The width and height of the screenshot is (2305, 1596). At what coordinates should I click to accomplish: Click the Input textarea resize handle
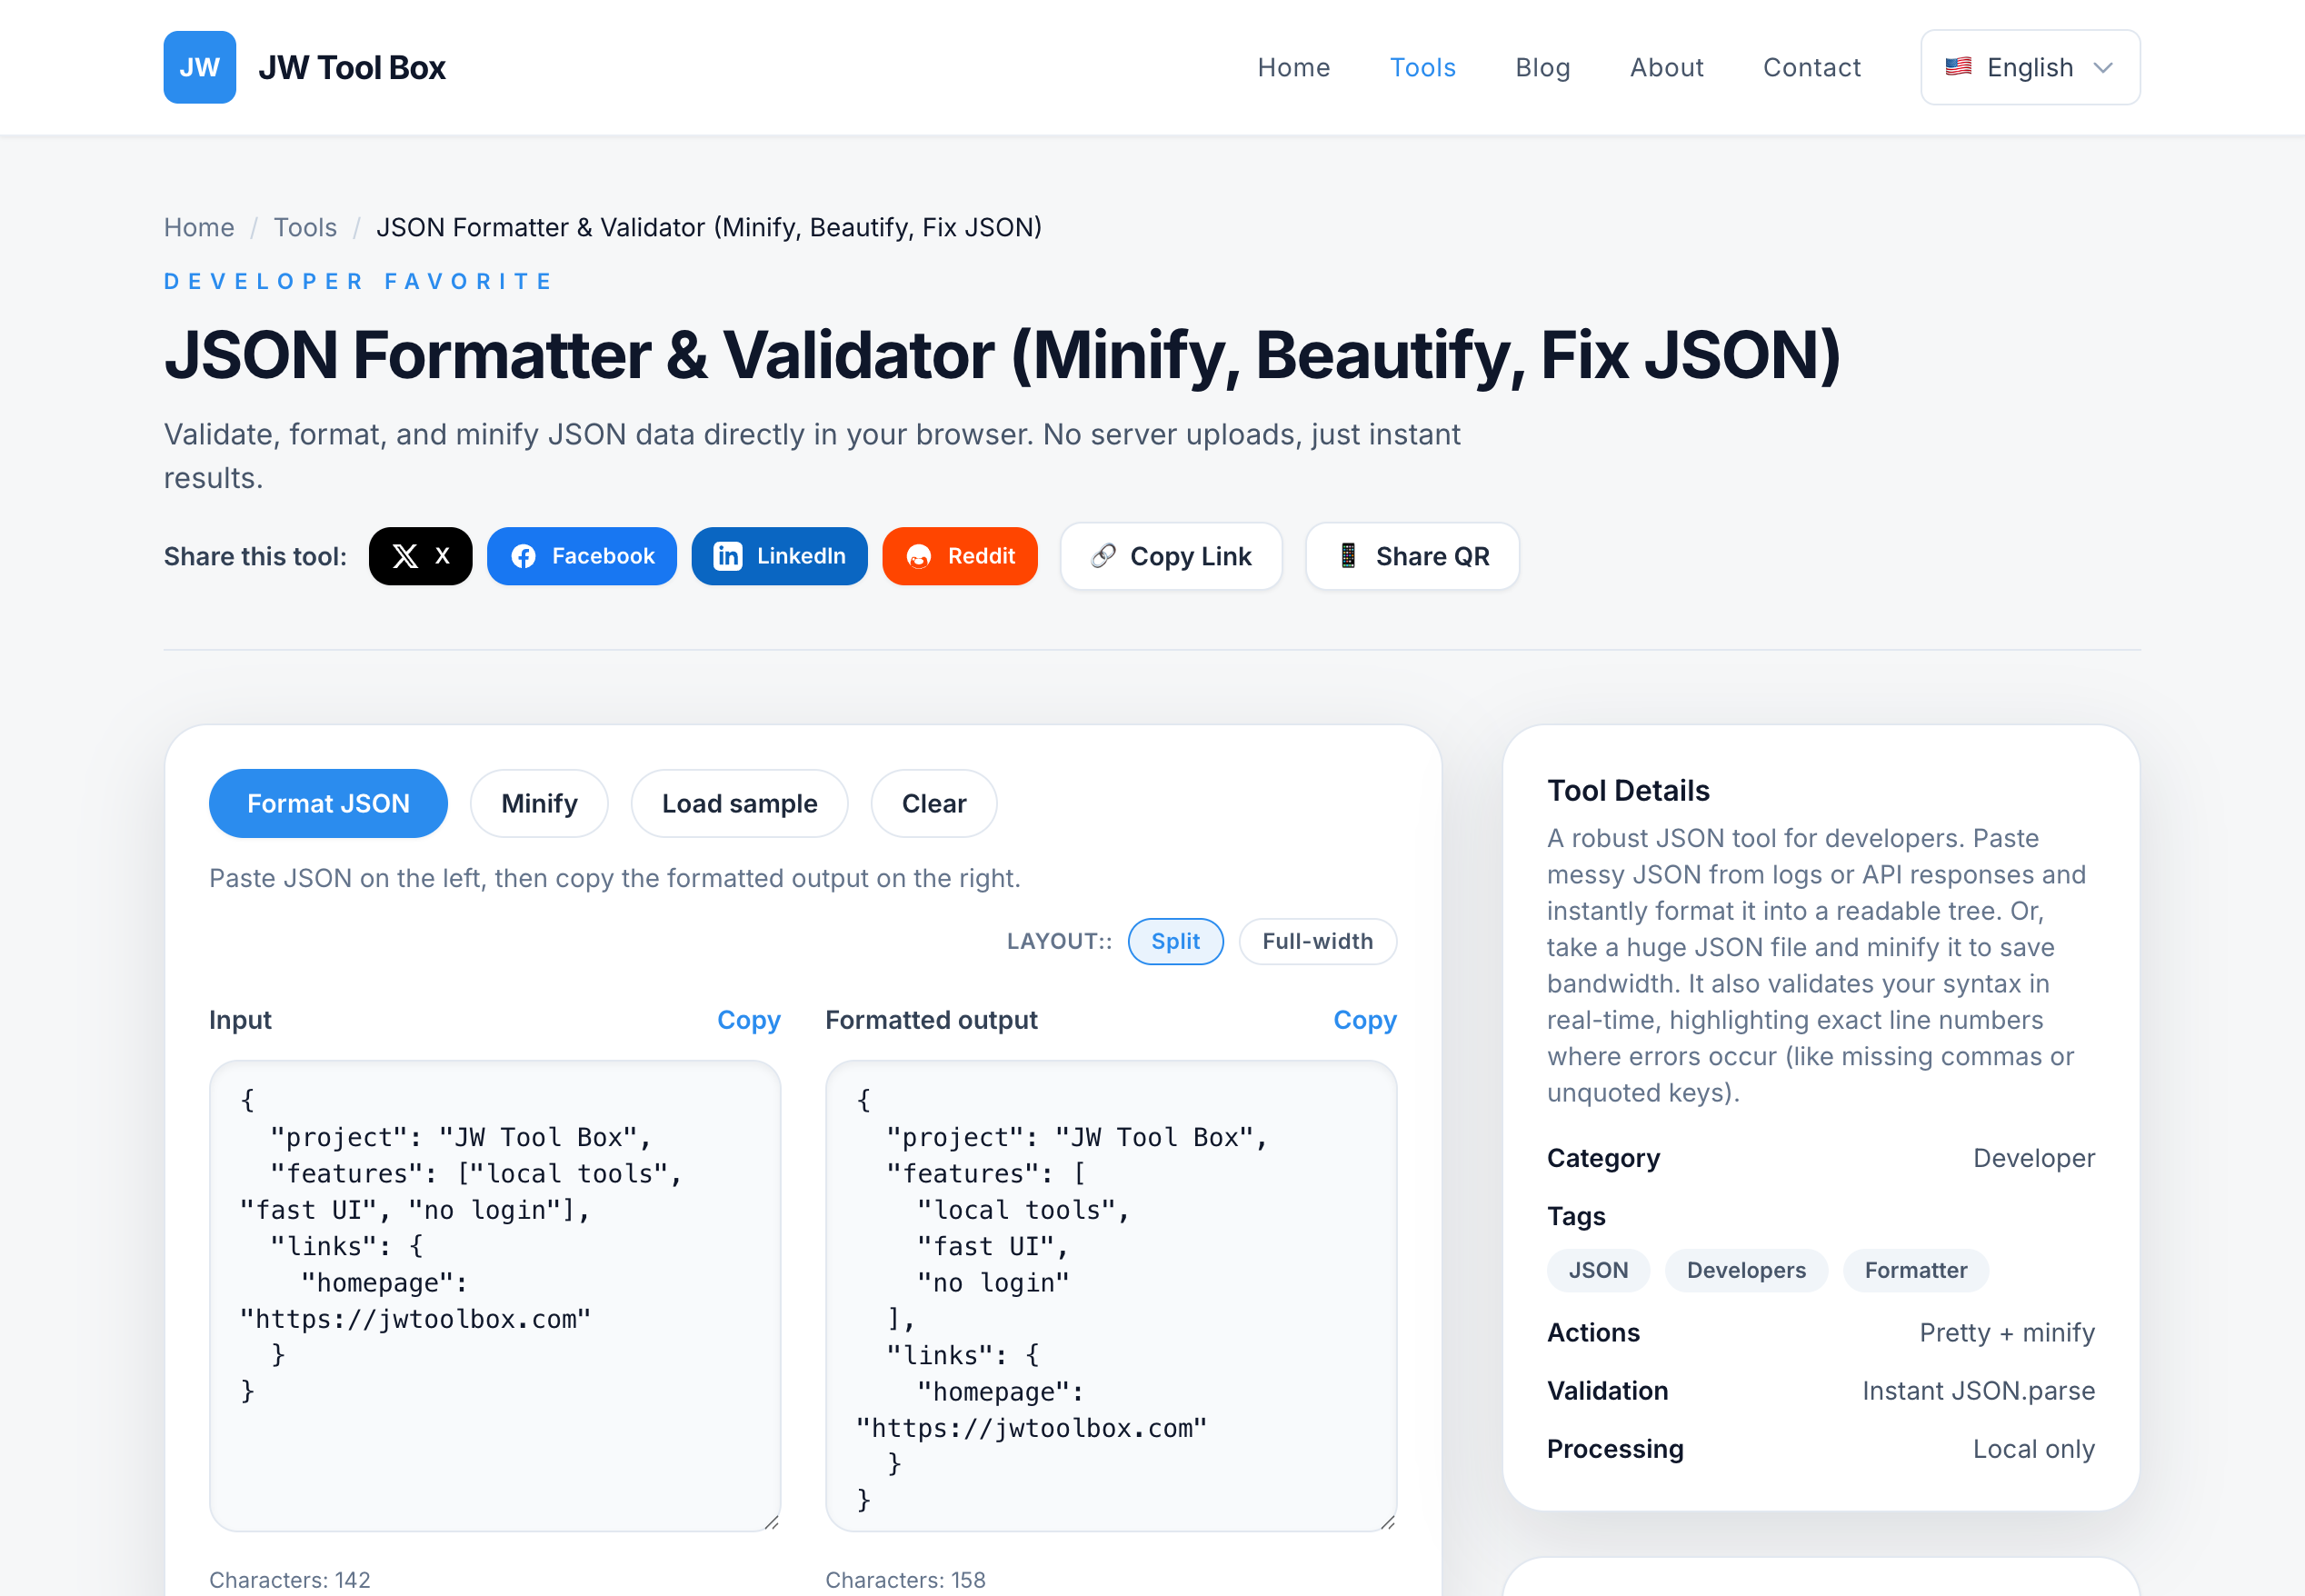pyautogui.click(x=771, y=1522)
